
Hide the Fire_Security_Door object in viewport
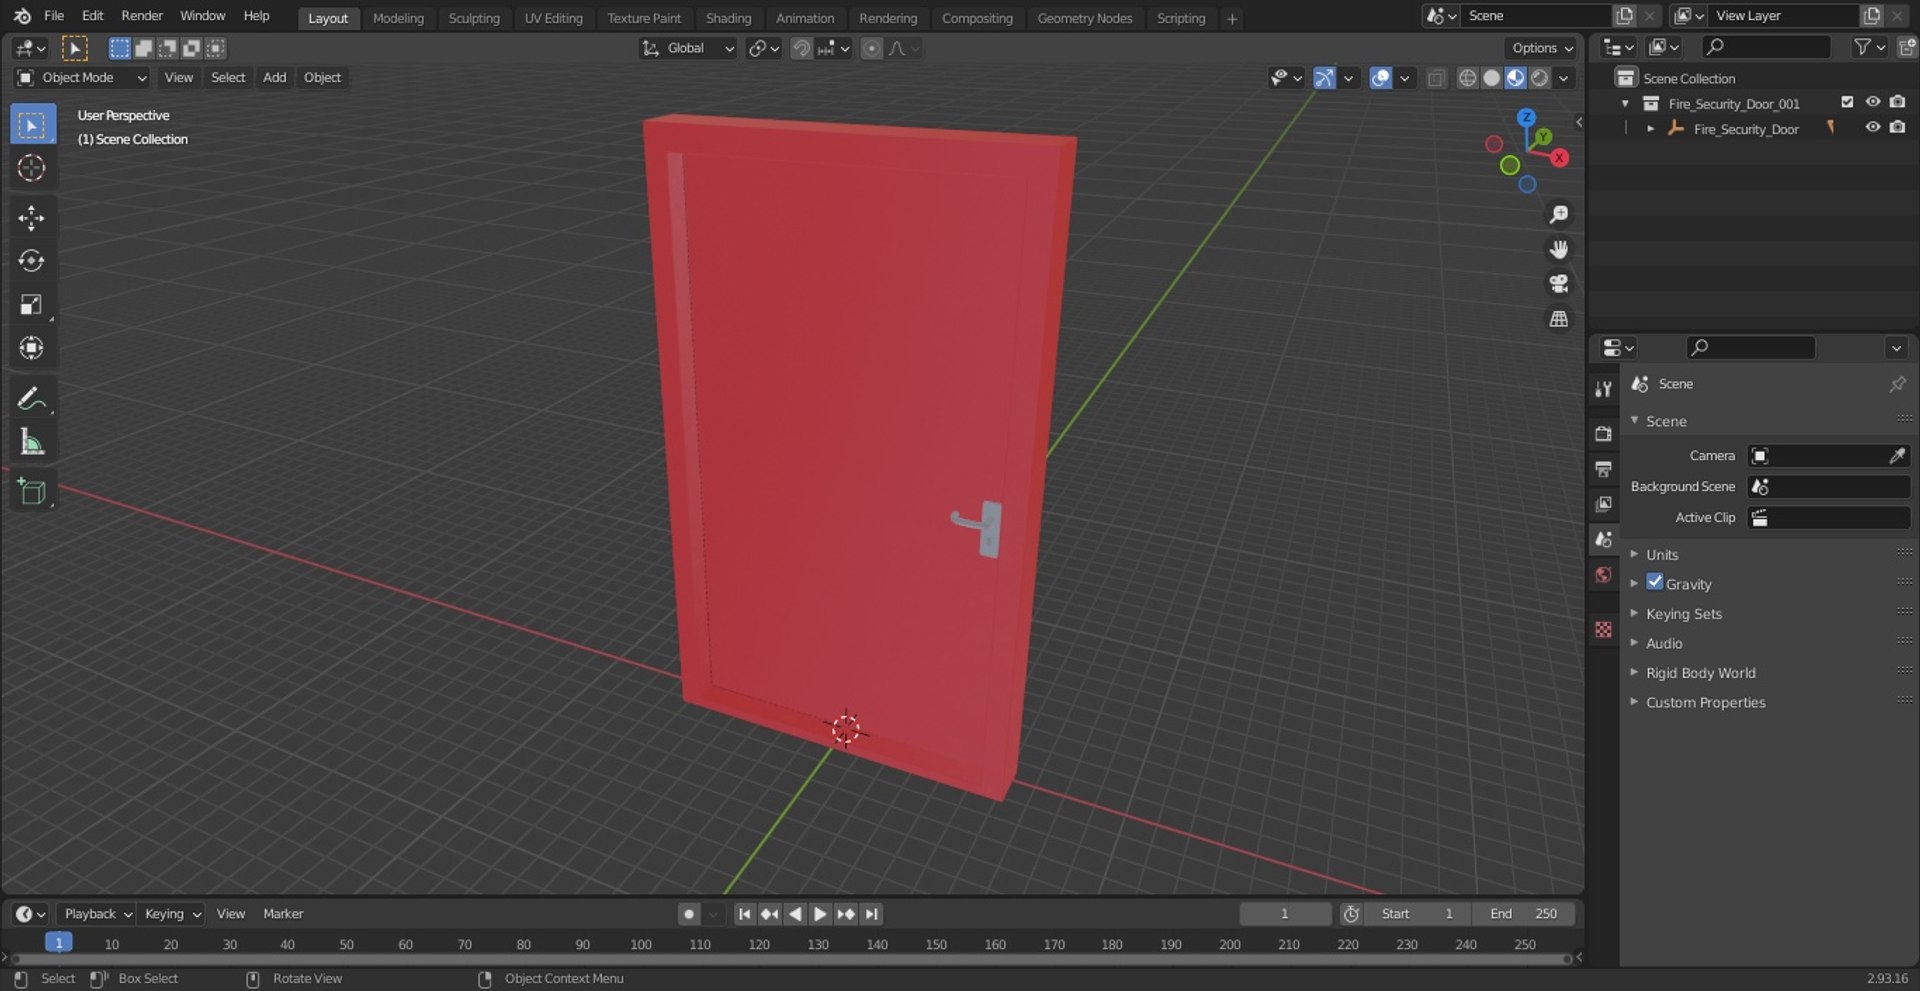pyautogui.click(x=1872, y=128)
